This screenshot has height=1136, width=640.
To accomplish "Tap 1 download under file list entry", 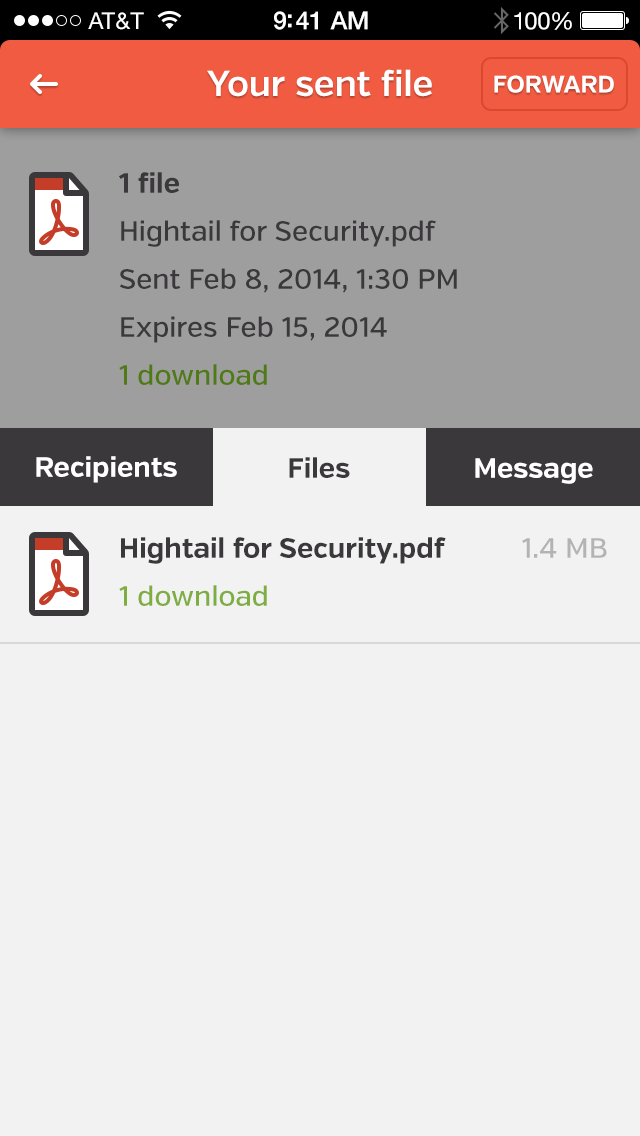I will tap(193, 596).
